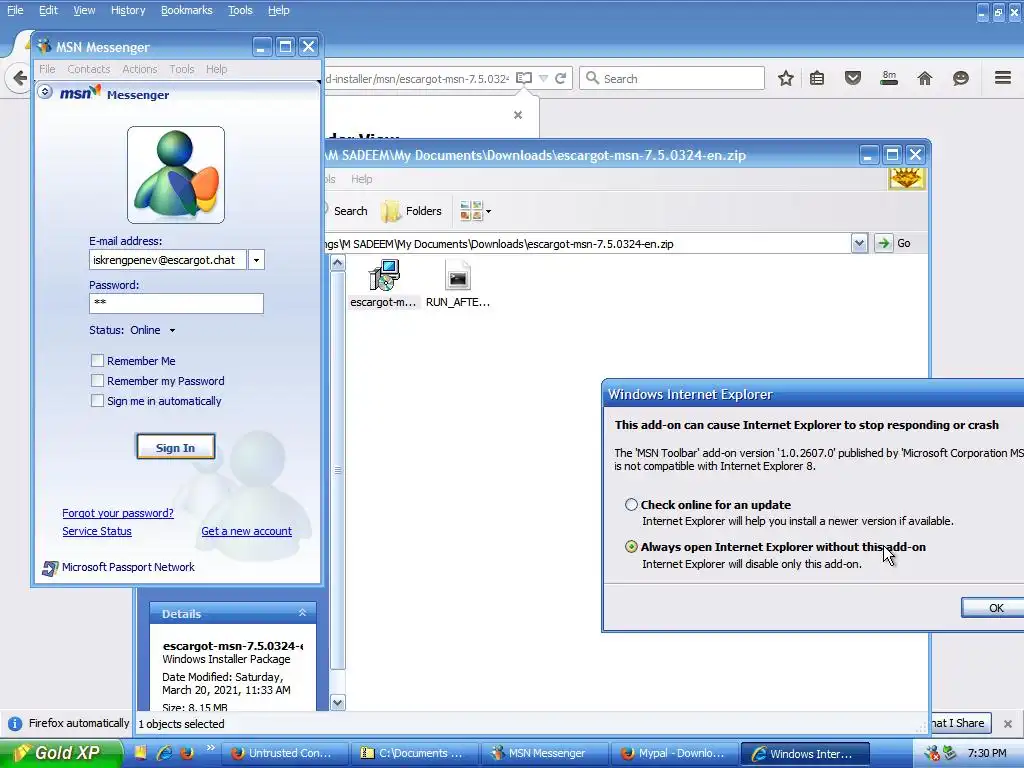Click the bookmark star icon in Firefox
Image resolution: width=1024 pixels, height=768 pixels.
coord(786,78)
